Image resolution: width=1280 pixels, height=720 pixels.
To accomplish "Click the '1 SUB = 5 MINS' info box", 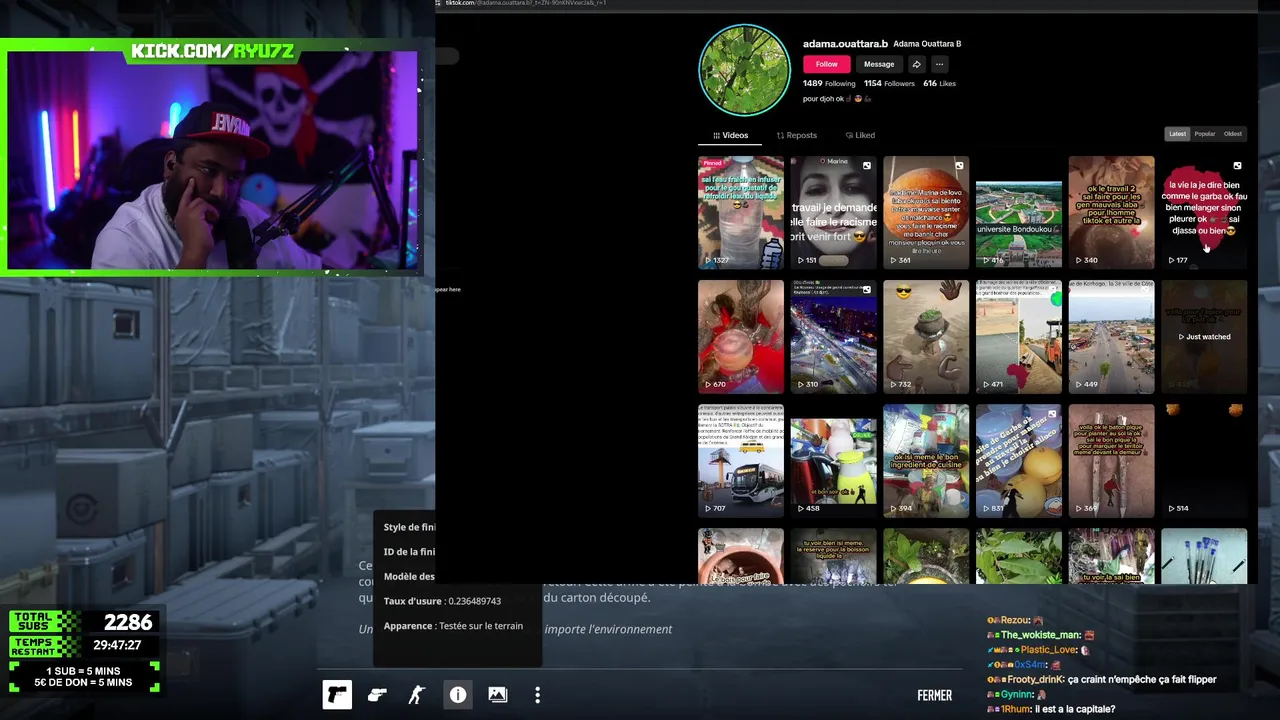I will click(84, 676).
